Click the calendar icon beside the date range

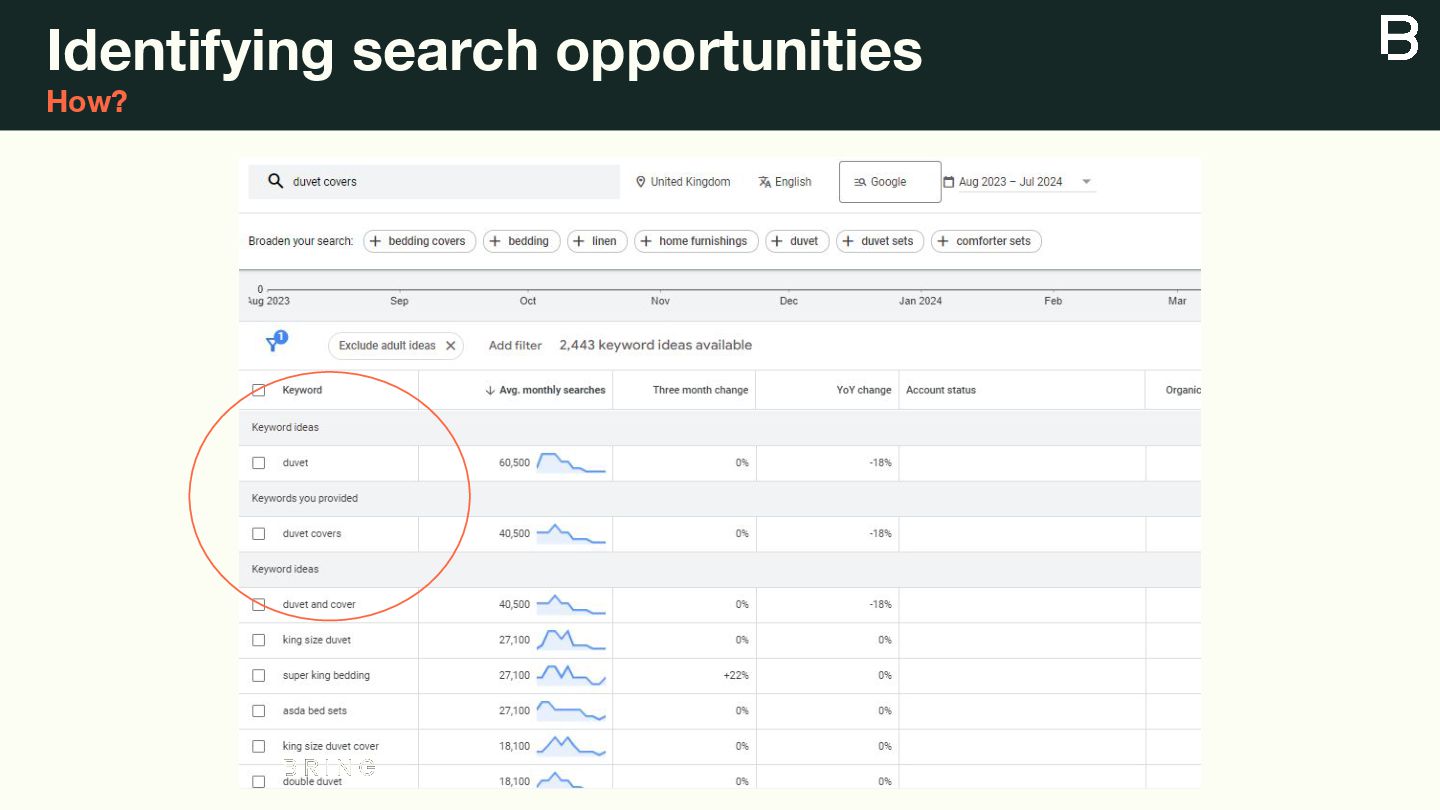pos(949,182)
